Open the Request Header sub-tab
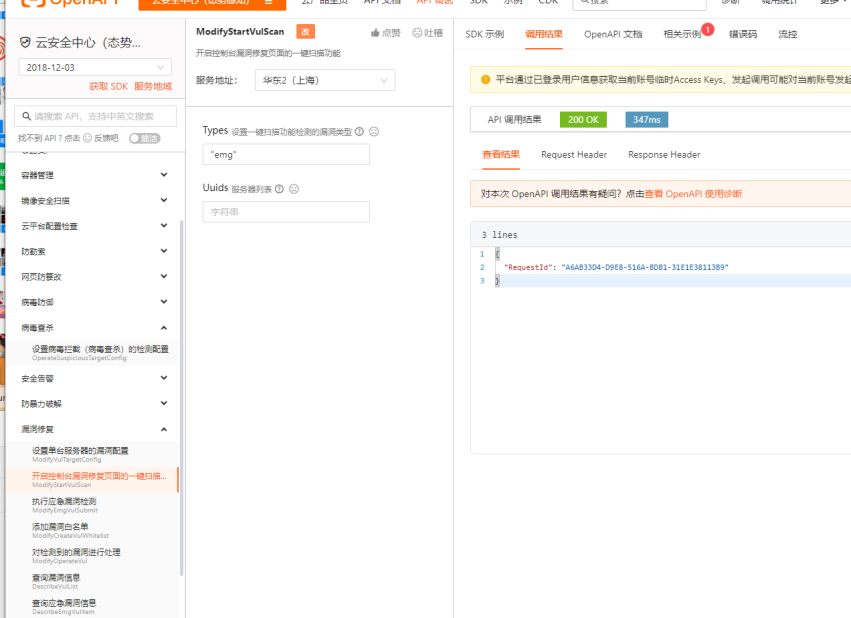This screenshot has width=851, height=618. [574, 155]
